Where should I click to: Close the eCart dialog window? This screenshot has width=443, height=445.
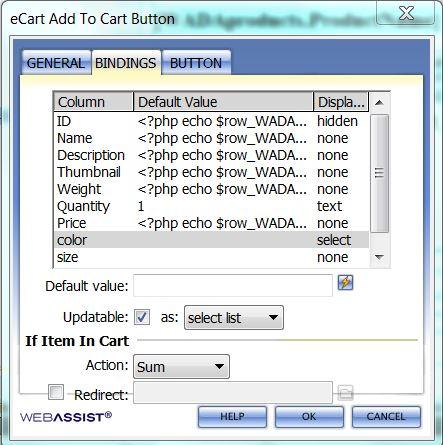click(x=406, y=13)
